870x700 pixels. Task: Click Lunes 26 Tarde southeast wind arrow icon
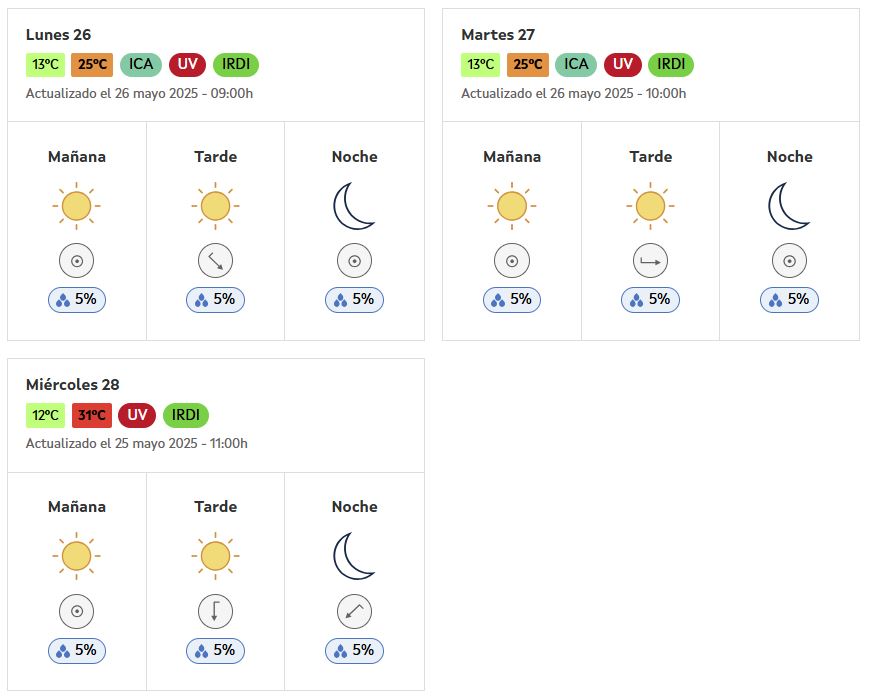[x=215, y=261]
